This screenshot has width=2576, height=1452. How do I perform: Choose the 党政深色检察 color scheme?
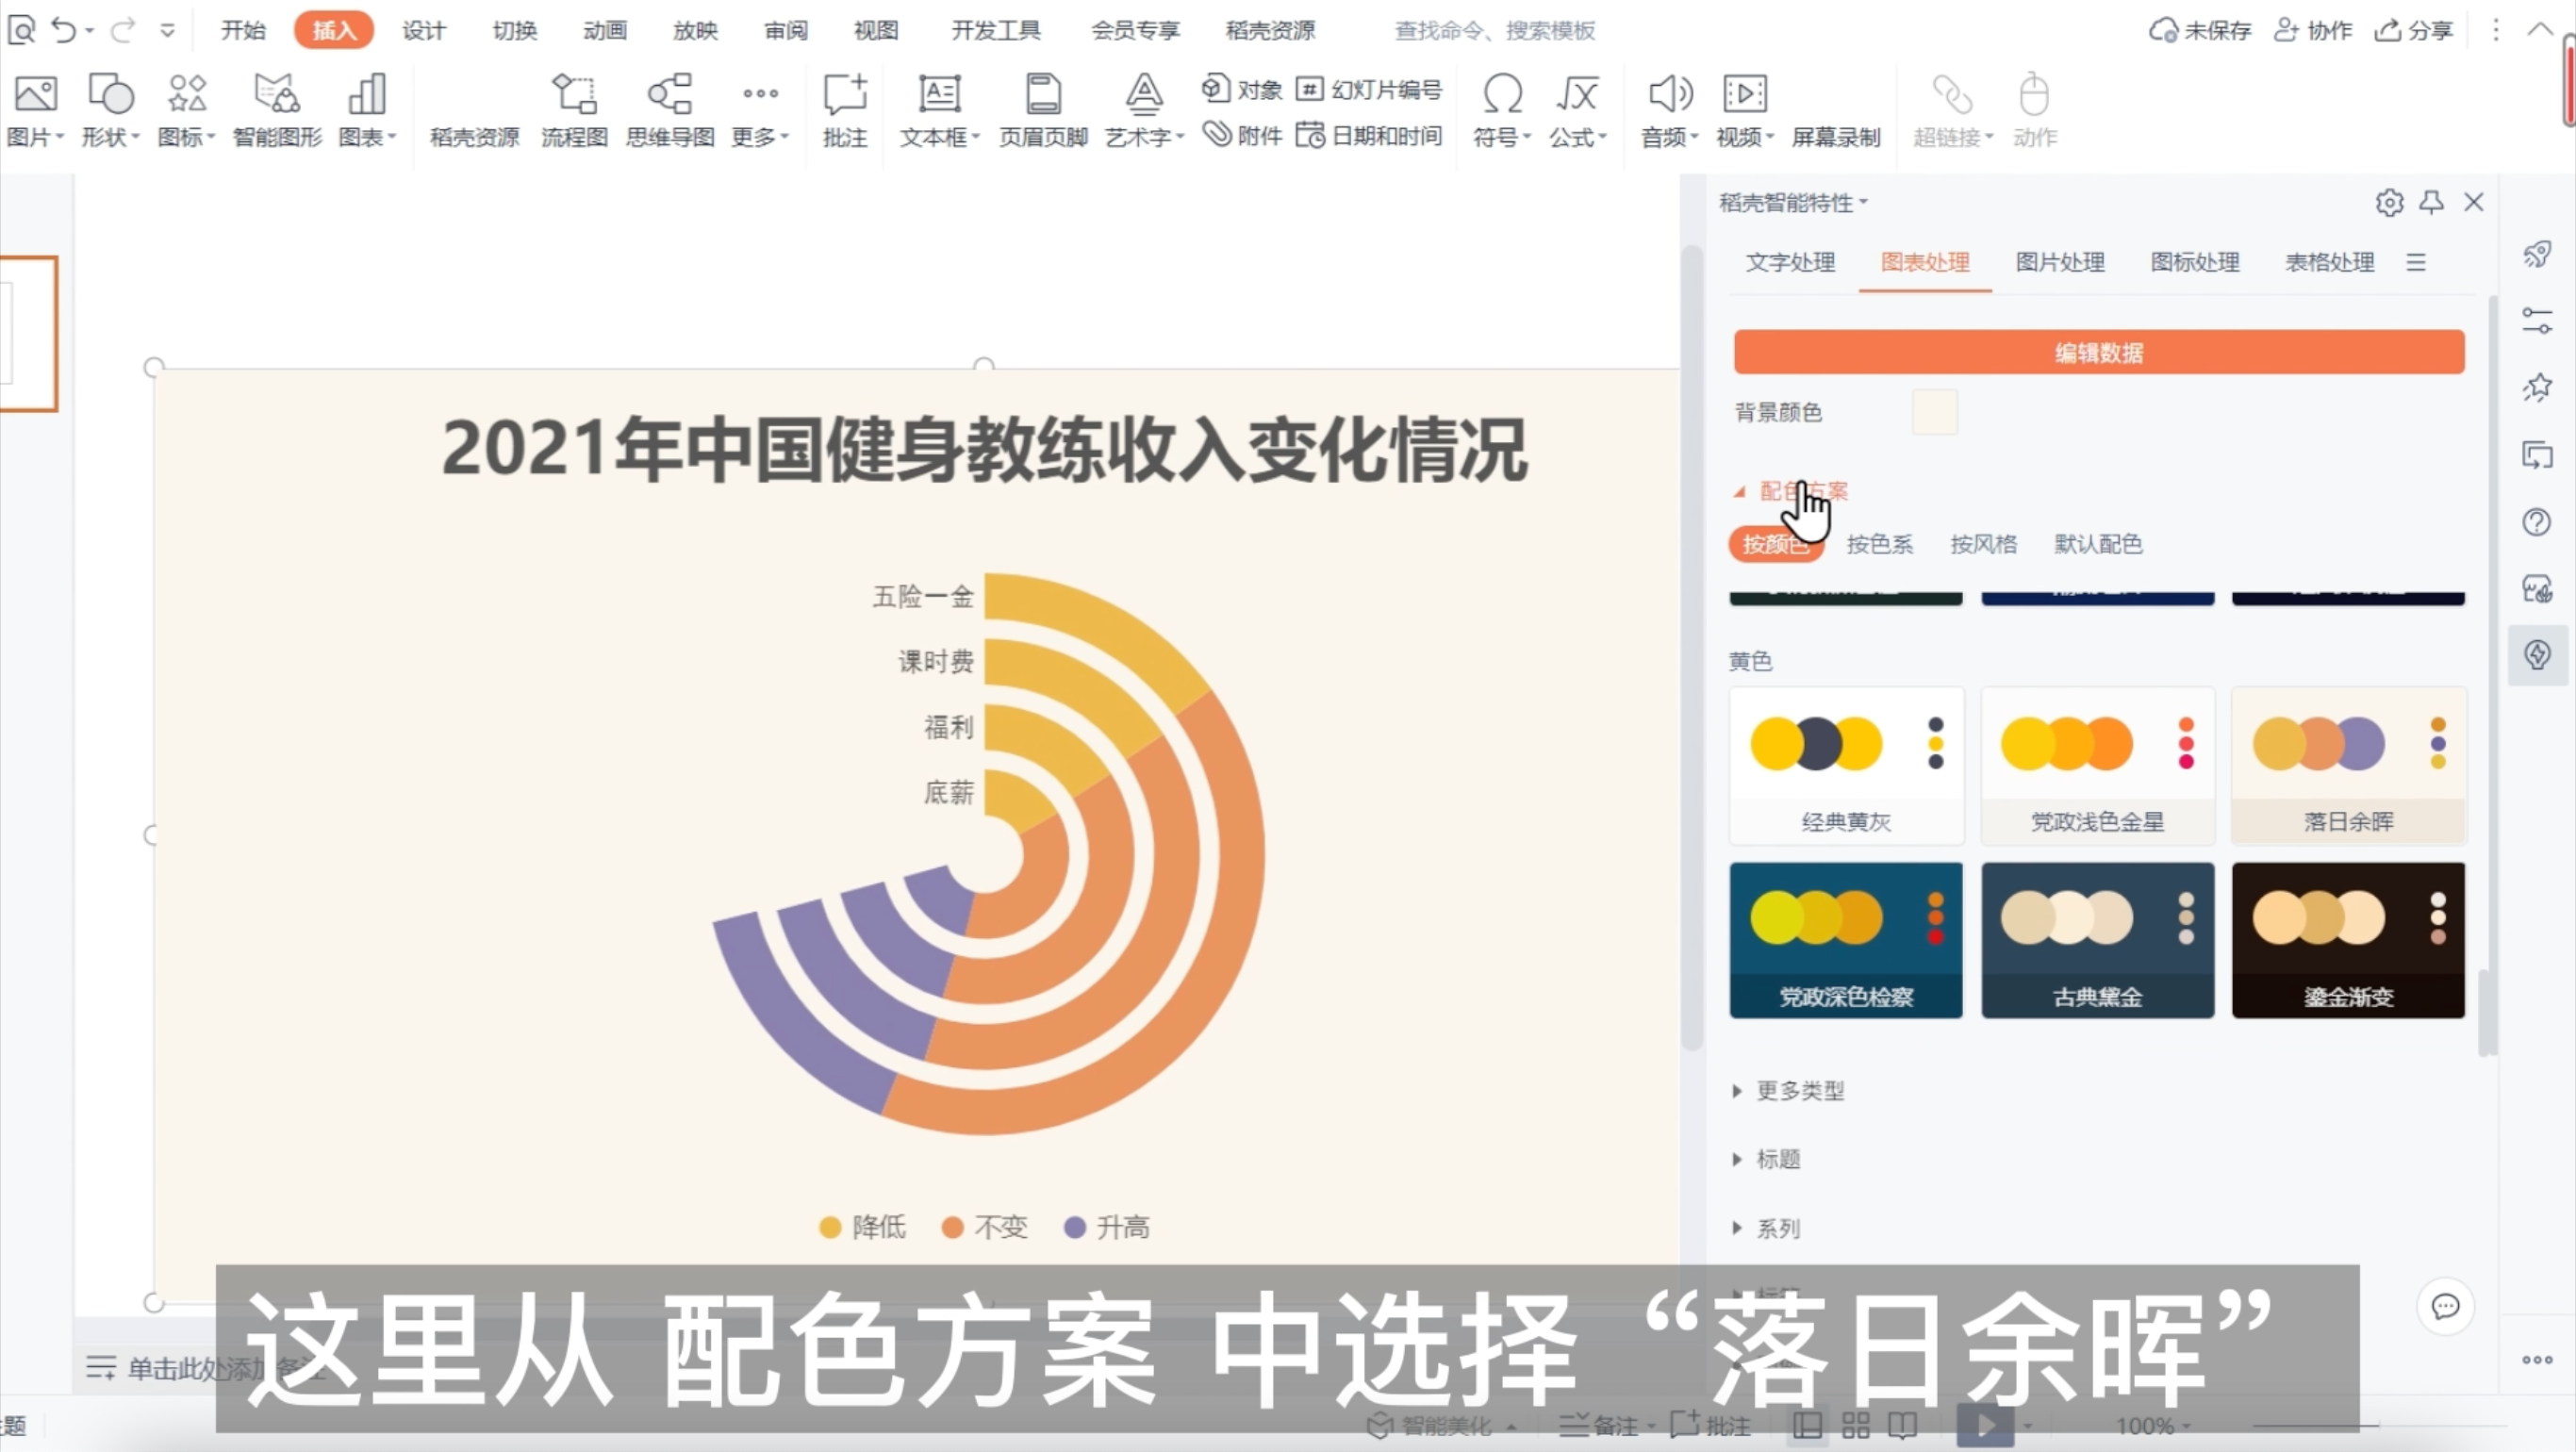[1846, 940]
